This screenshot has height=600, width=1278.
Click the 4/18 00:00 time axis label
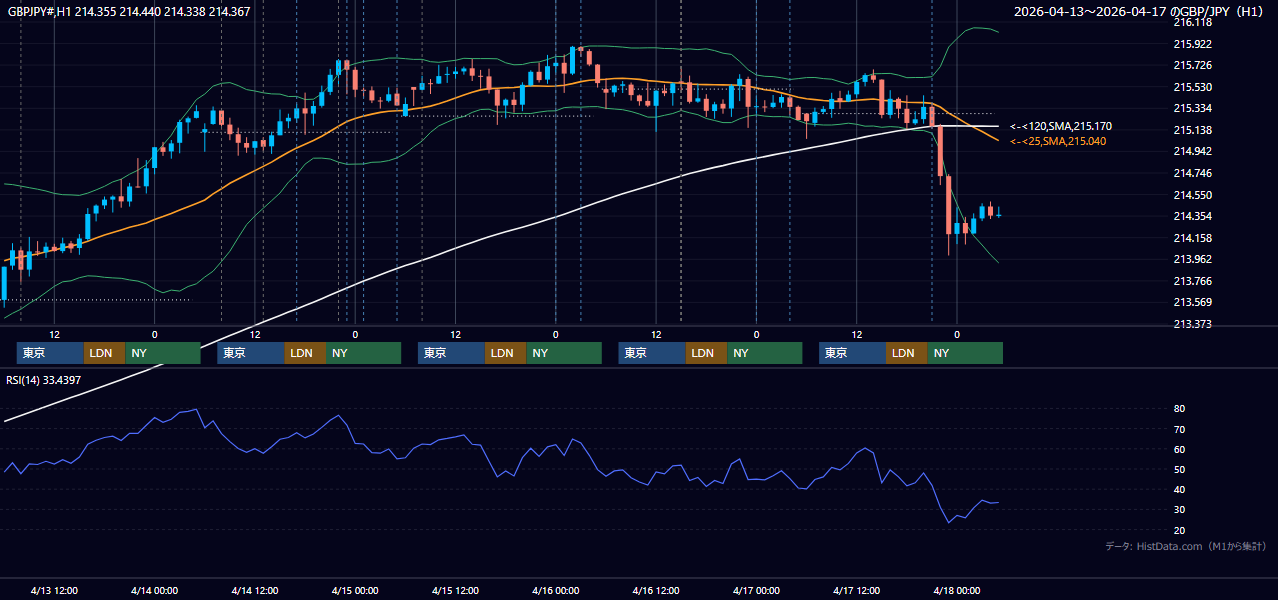tap(956, 590)
